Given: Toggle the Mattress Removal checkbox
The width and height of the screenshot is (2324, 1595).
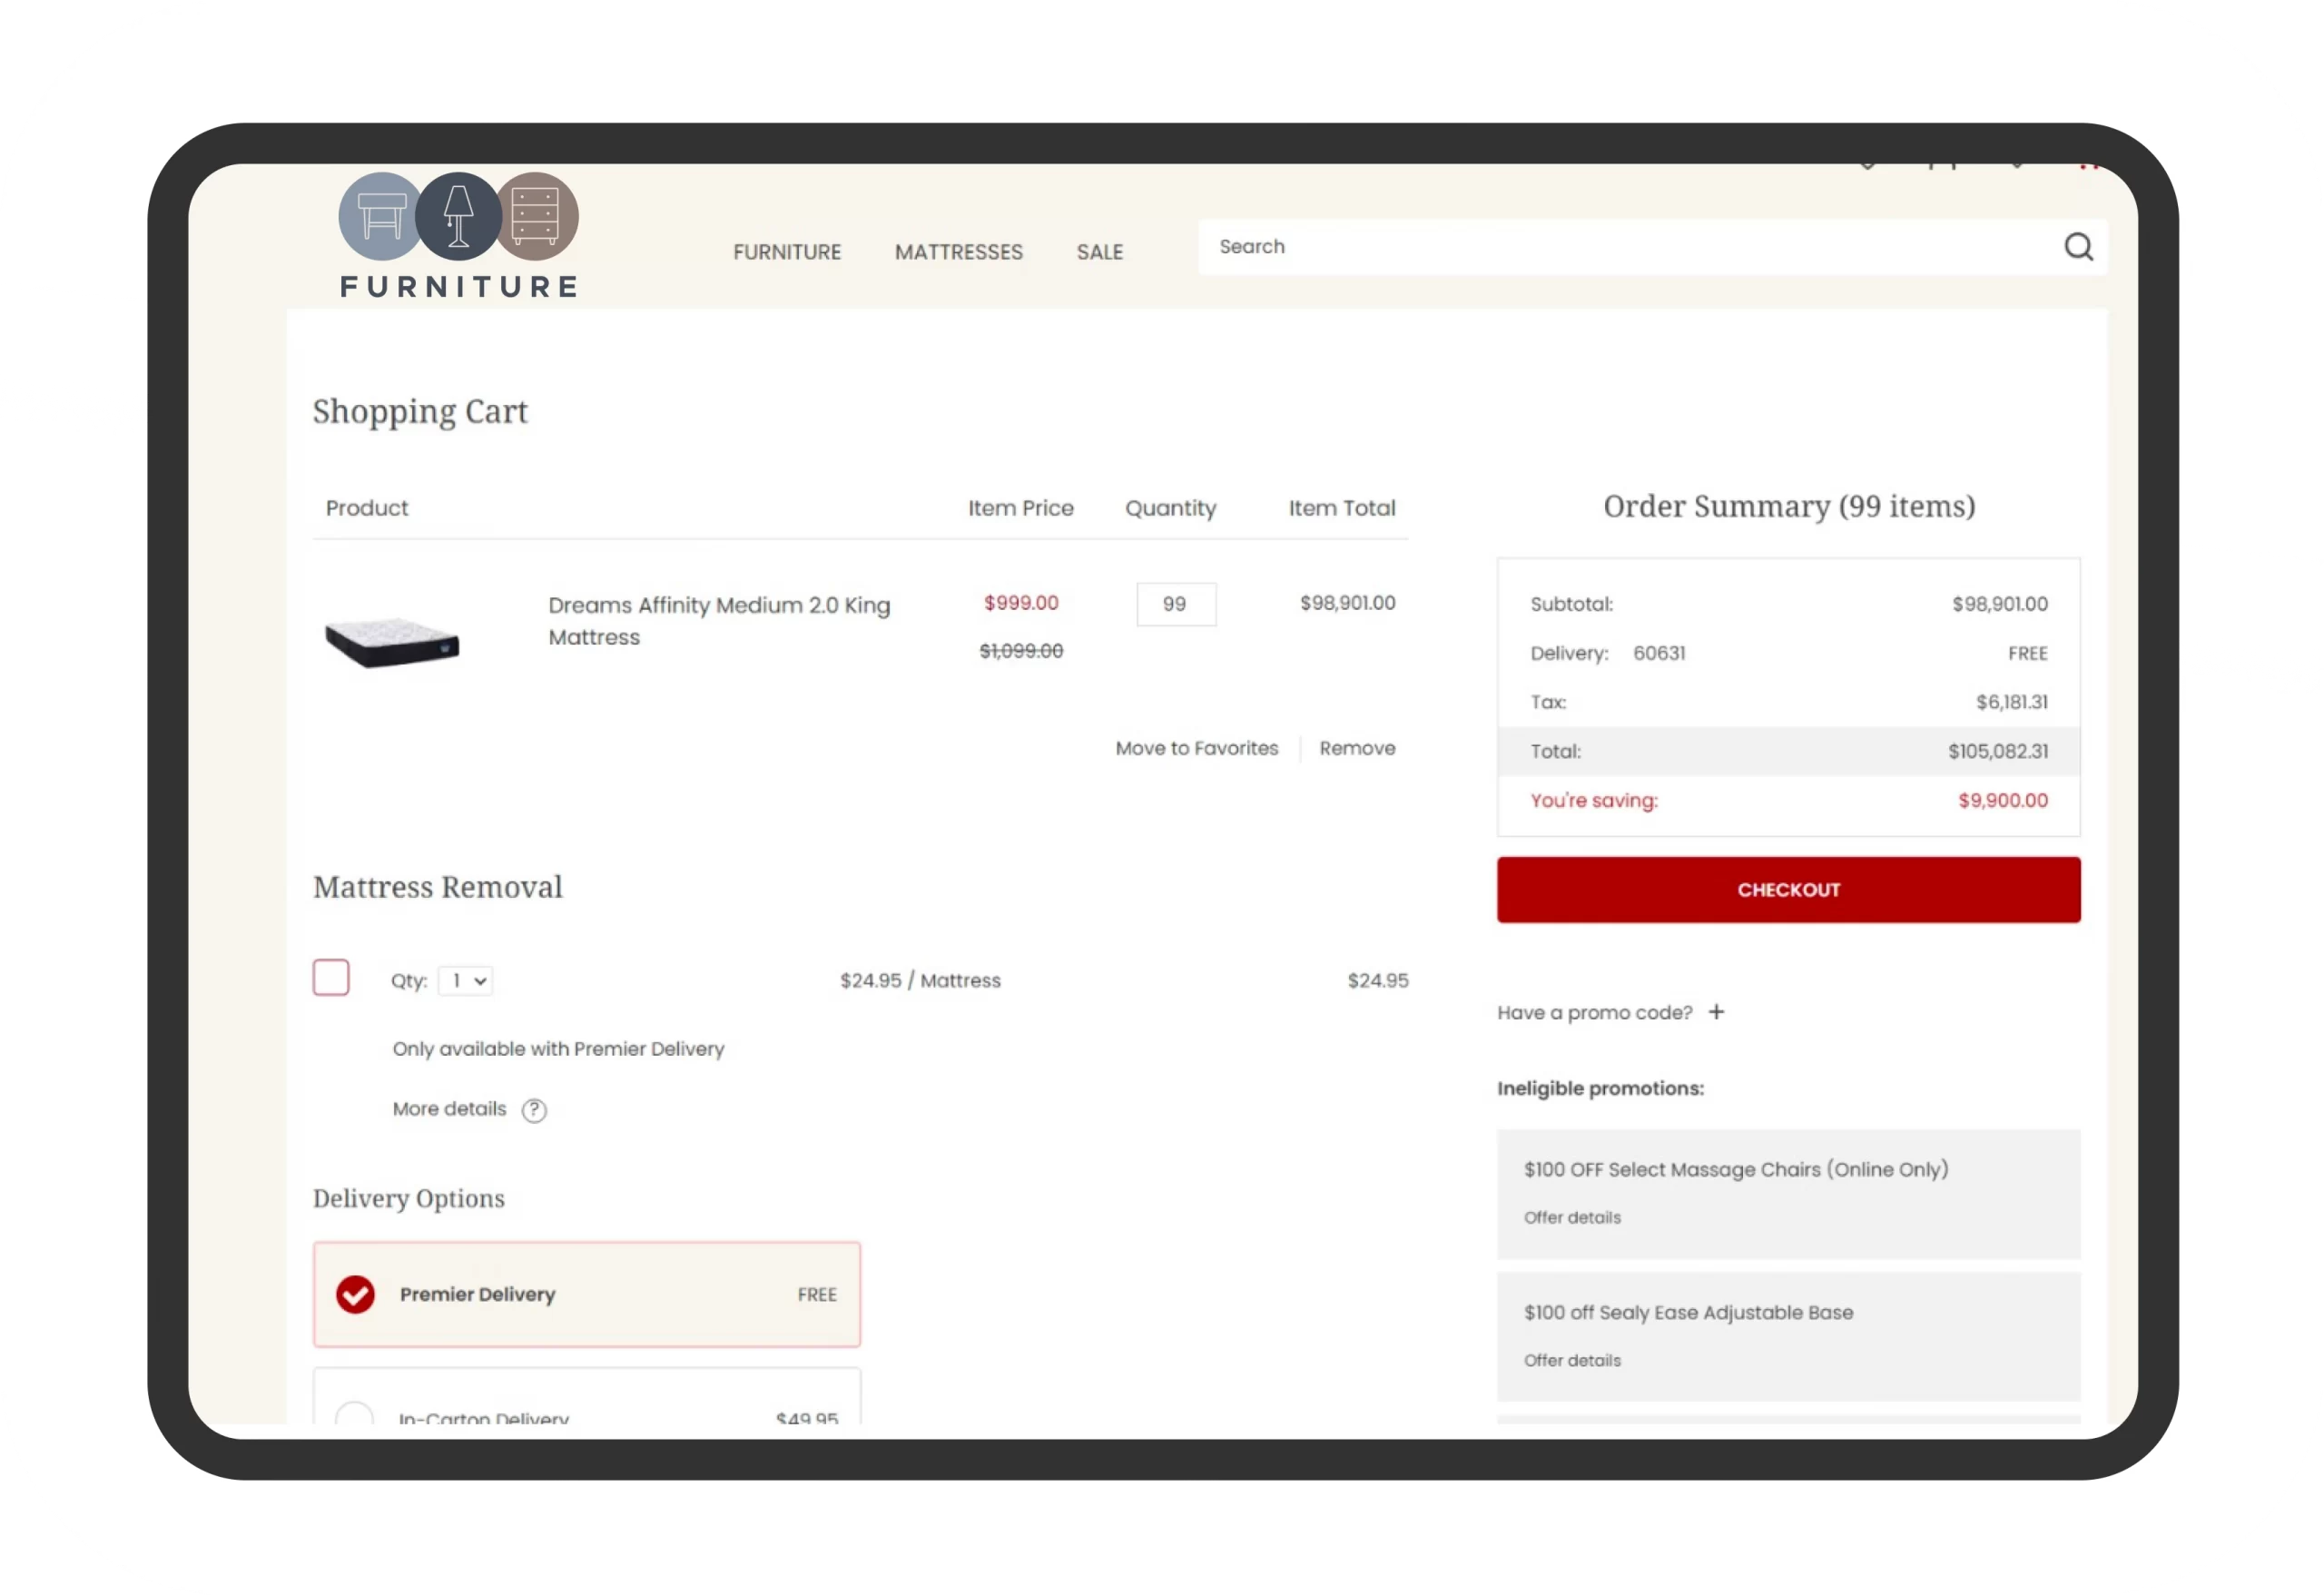Looking at the screenshot, I should pyautogui.click(x=332, y=979).
